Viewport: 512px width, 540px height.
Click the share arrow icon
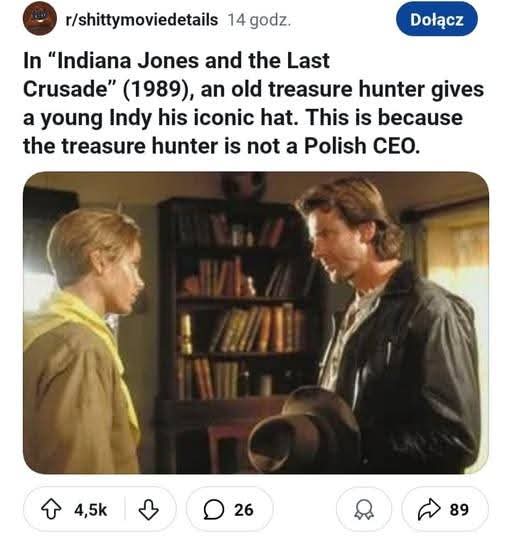[429, 509]
